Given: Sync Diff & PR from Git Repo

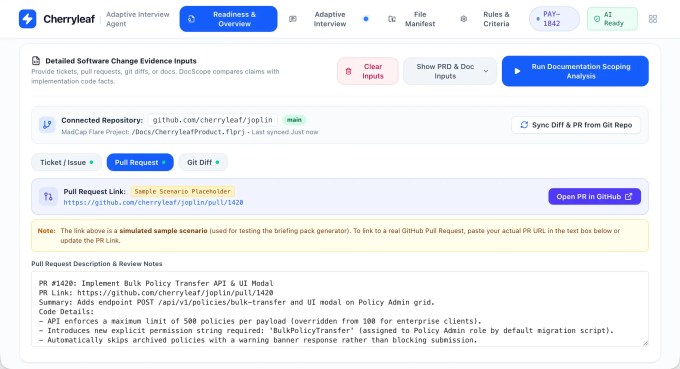Looking at the screenshot, I should tap(576, 125).
